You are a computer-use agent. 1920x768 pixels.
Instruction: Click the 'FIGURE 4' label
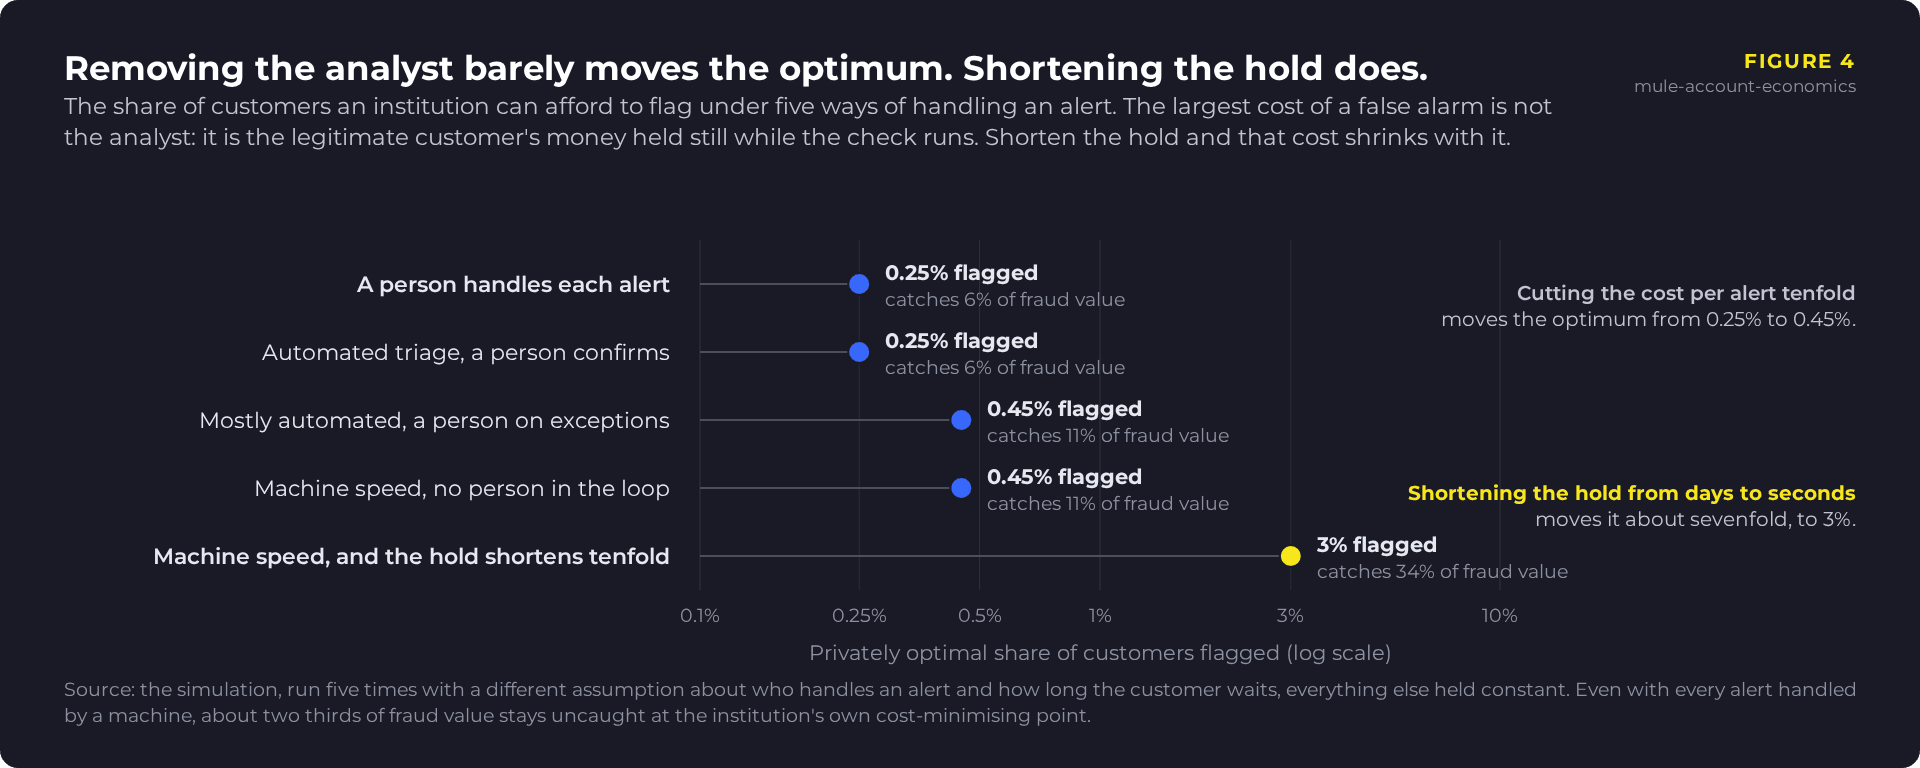coord(1799,61)
